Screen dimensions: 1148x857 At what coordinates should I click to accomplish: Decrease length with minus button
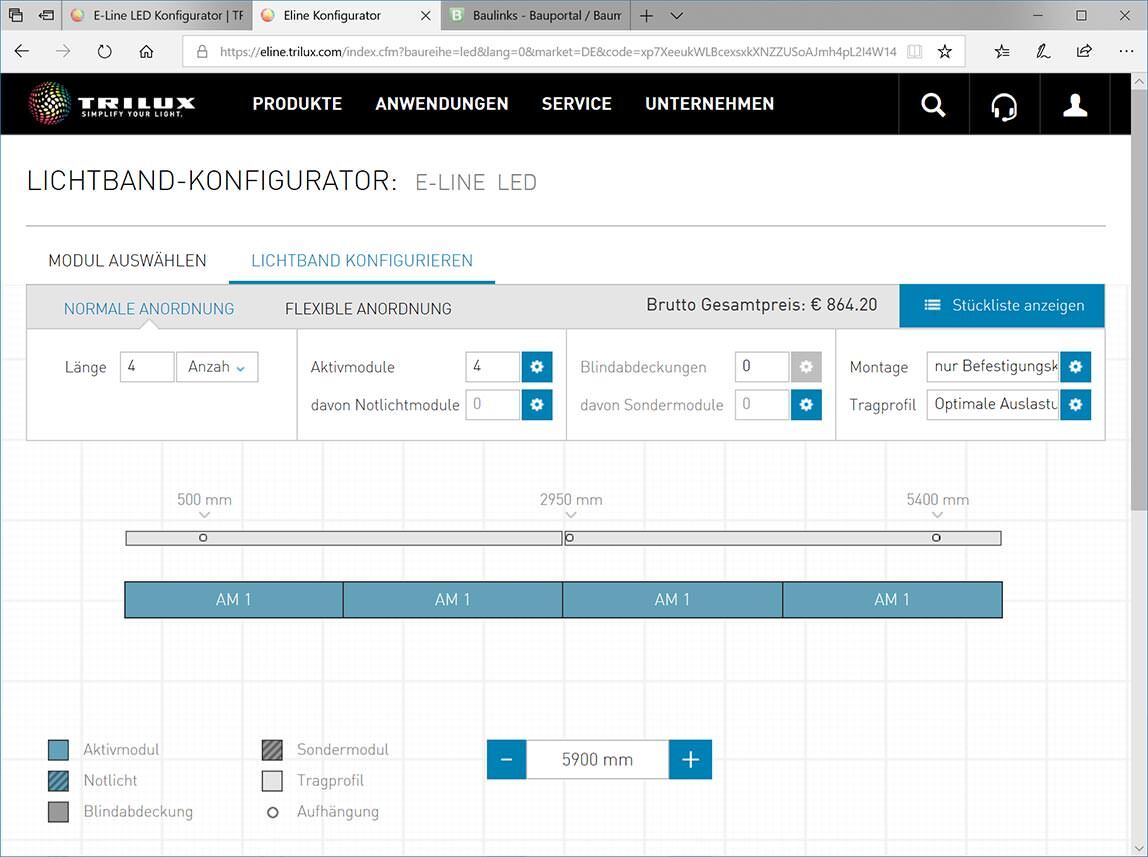[x=507, y=760]
